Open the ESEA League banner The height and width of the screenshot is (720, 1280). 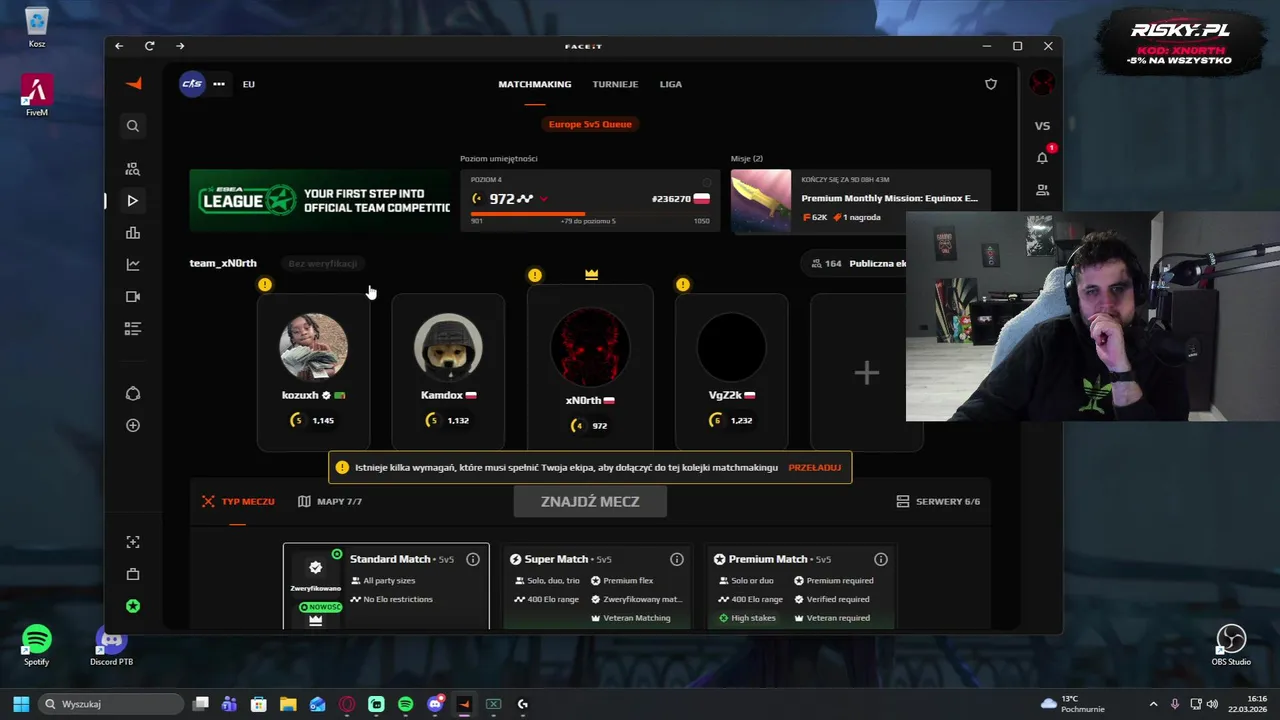pos(320,200)
